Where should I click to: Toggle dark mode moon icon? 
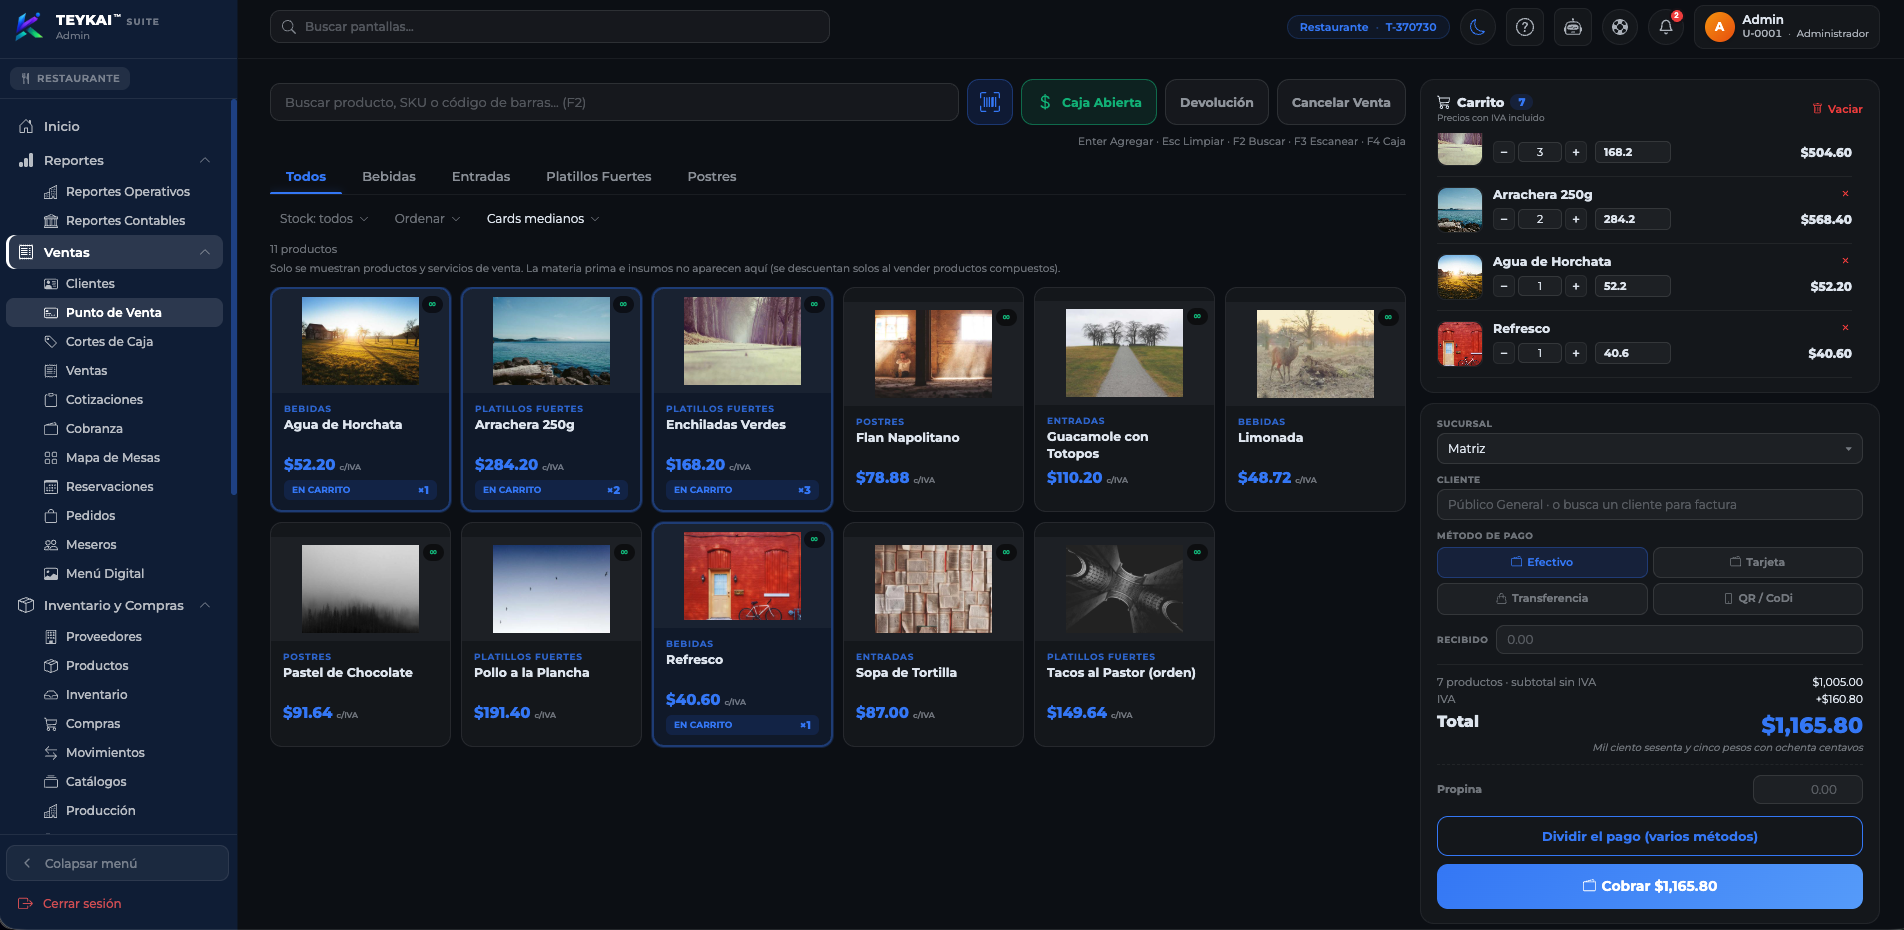pyautogui.click(x=1477, y=27)
